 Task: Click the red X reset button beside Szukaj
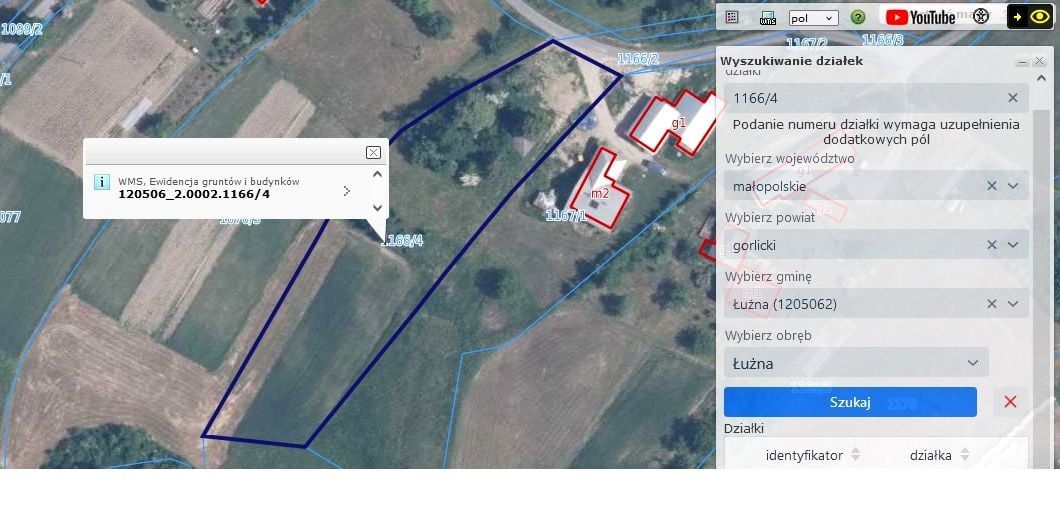(x=1011, y=402)
